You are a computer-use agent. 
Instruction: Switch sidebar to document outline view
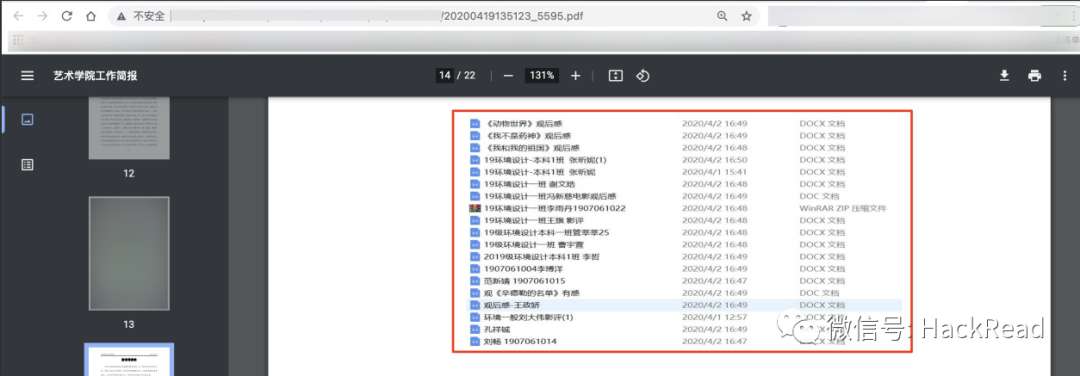28,165
